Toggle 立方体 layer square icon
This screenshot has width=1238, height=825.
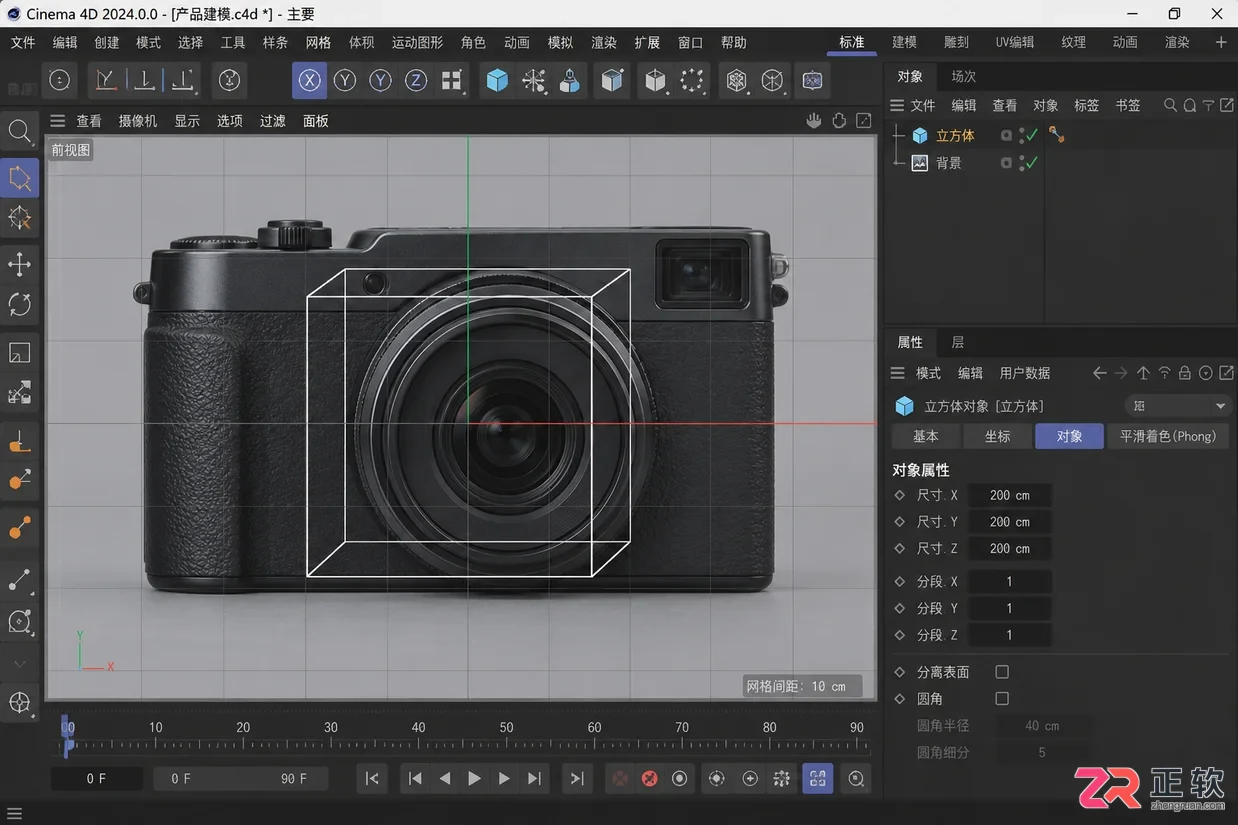1007,135
